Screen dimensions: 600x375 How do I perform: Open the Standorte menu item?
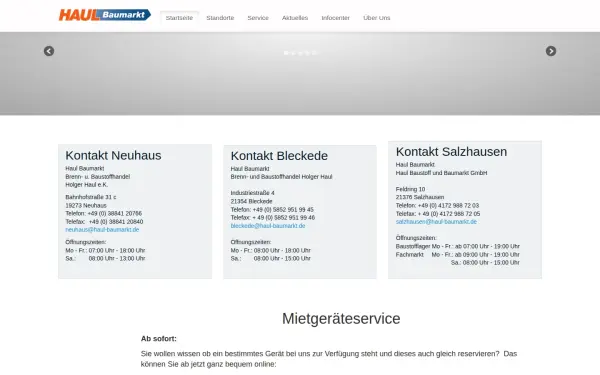[220, 18]
